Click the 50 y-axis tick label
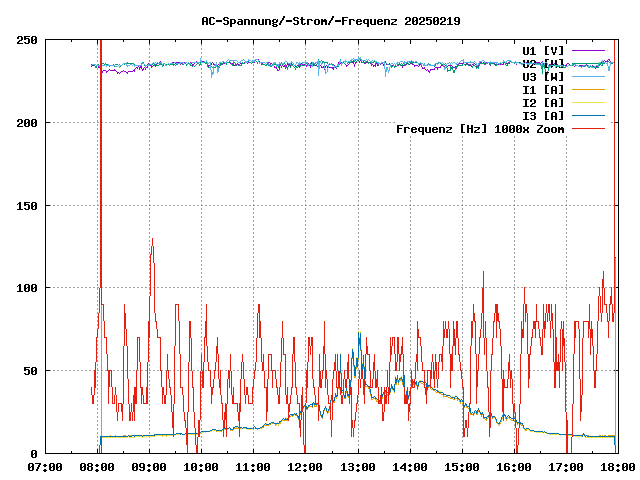The height and width of the screenshot is (480, 640). coord(31,371)
